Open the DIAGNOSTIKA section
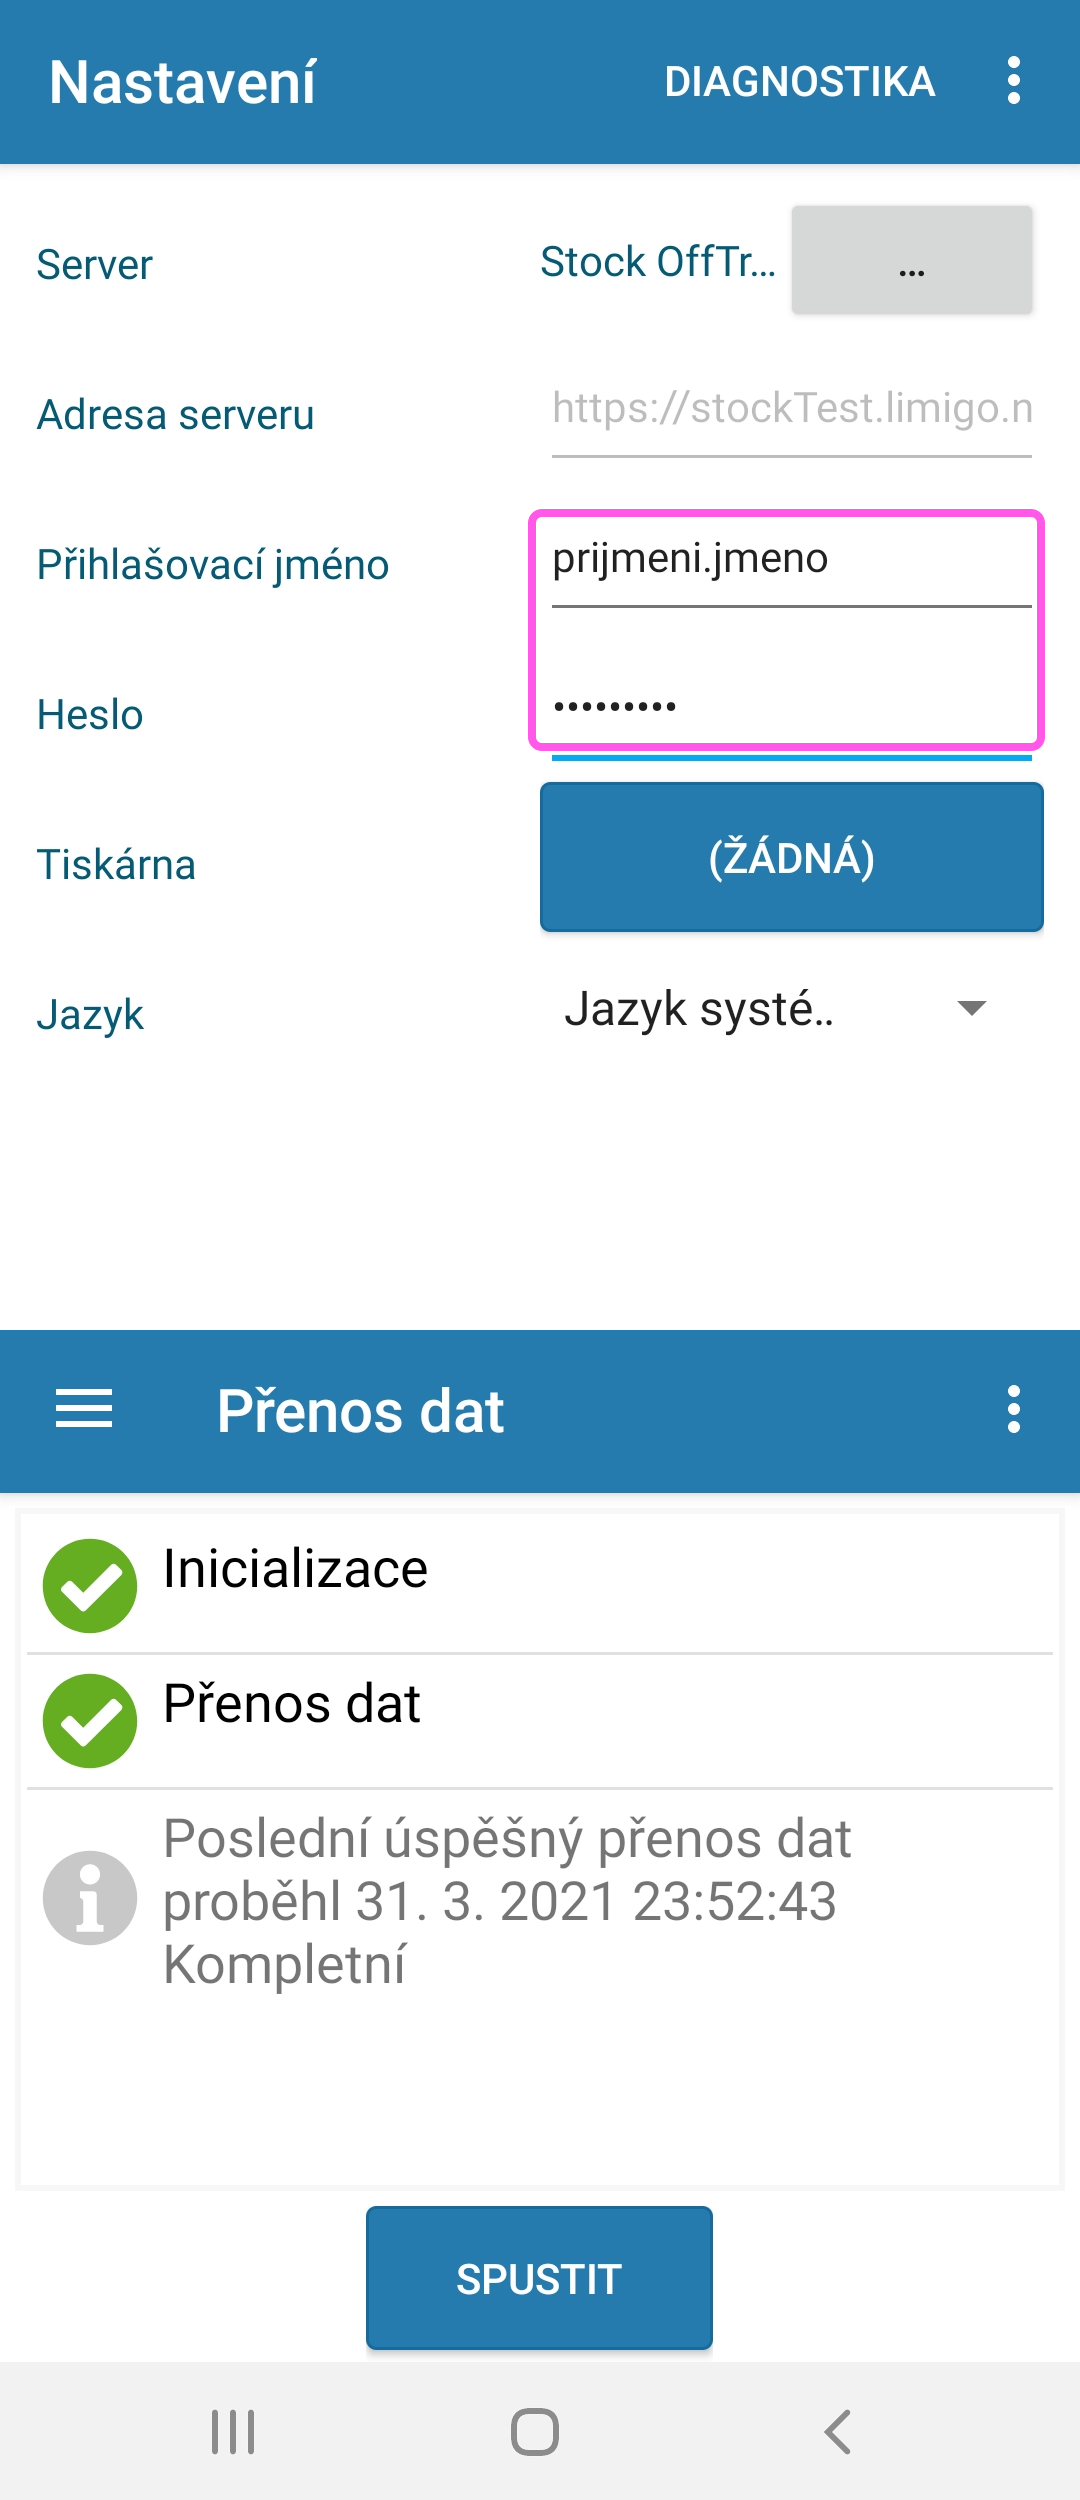1080x2500 pixels. [x=800, y=81]
